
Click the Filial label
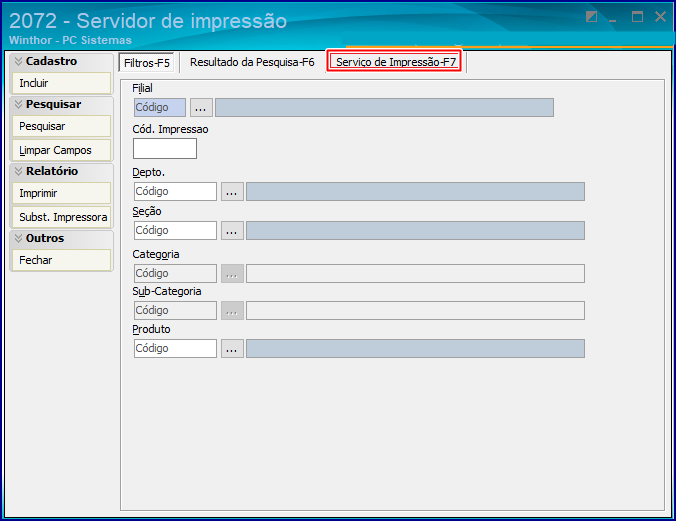[x=142, y=88]
